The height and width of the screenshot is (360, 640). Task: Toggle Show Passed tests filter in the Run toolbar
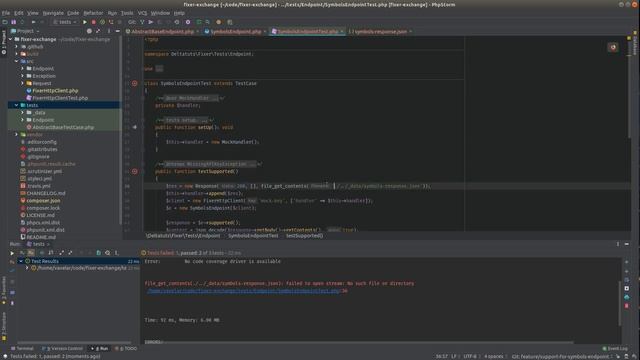(x=22, y=253)
